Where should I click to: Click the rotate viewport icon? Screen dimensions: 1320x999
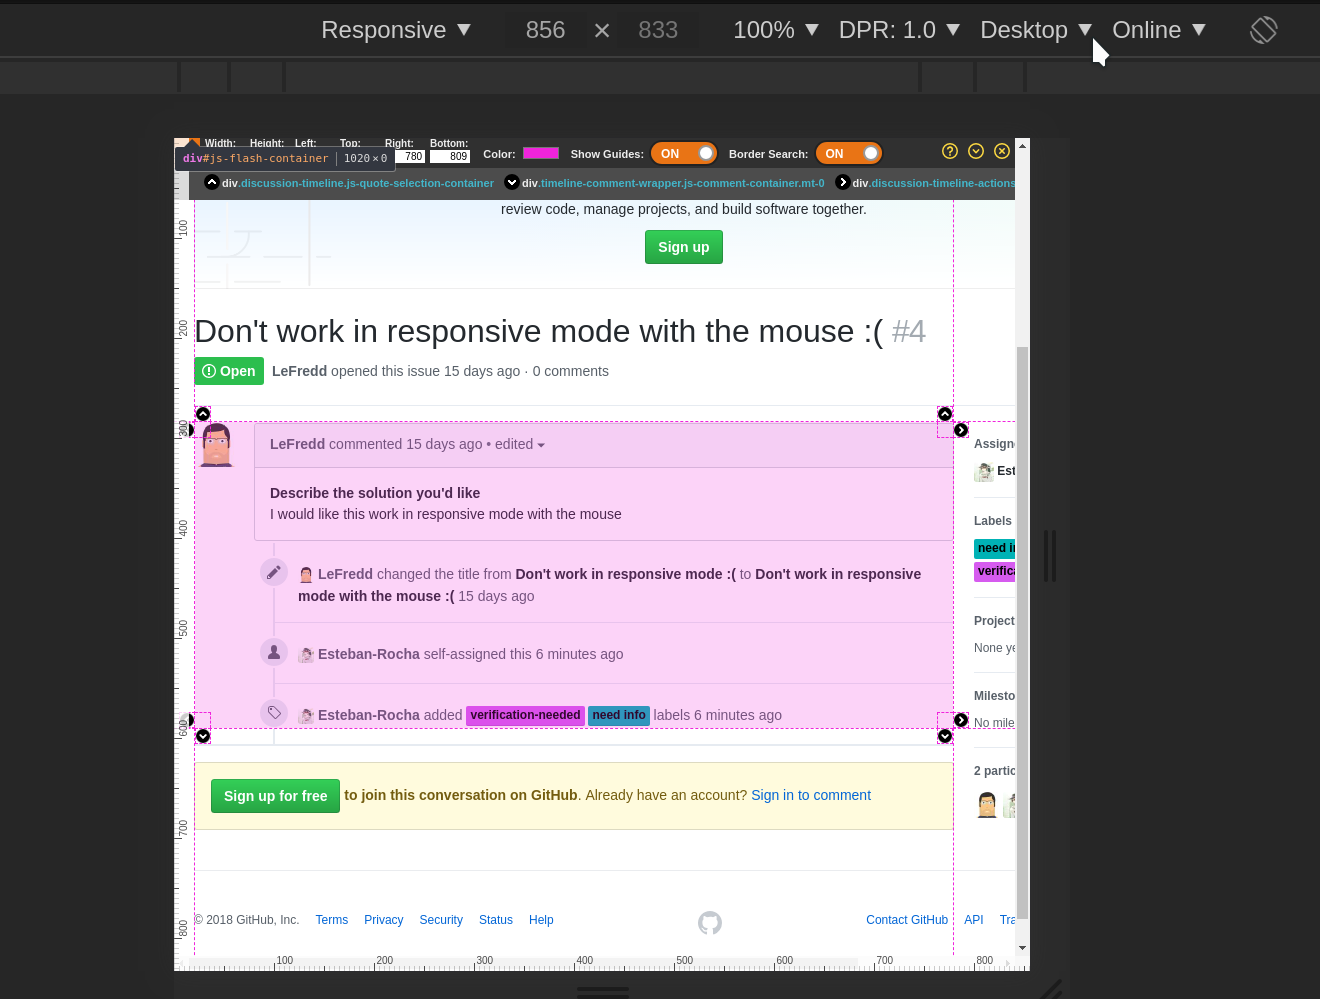(1264, 30)
